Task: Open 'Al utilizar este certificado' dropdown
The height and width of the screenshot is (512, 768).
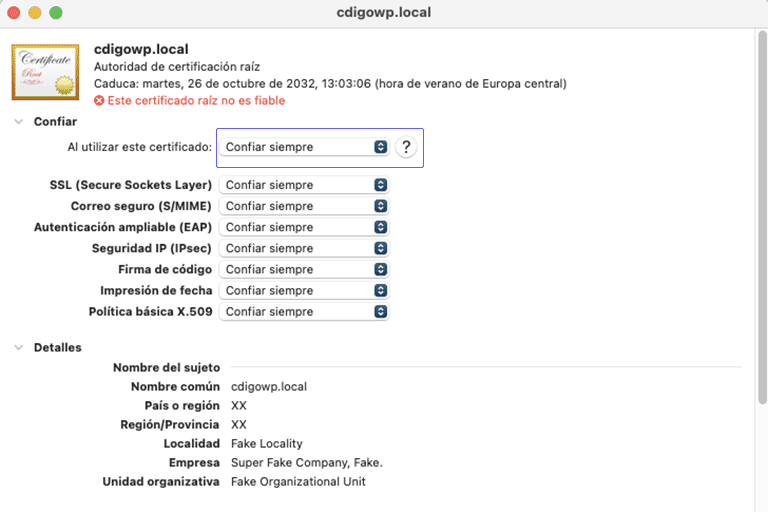Action: (304, 147)
